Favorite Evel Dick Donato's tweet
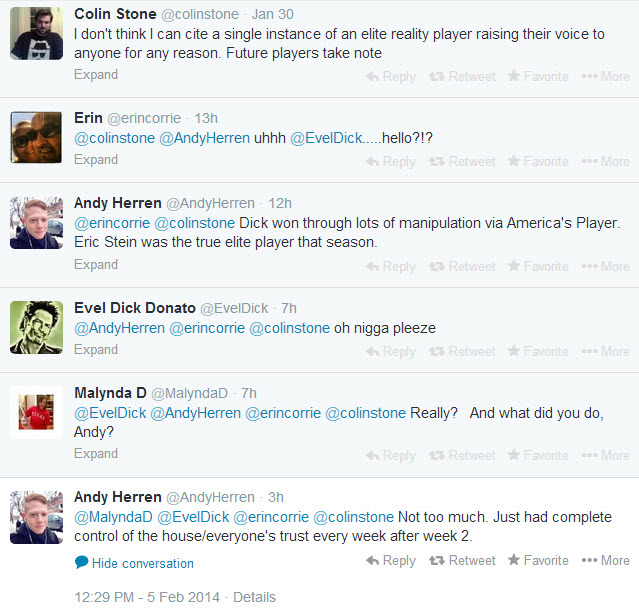This screenshot has height=616, width=639. 538,351
